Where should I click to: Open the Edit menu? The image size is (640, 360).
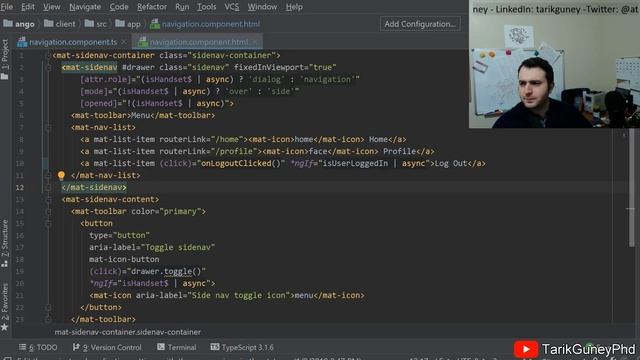point(28,7)
